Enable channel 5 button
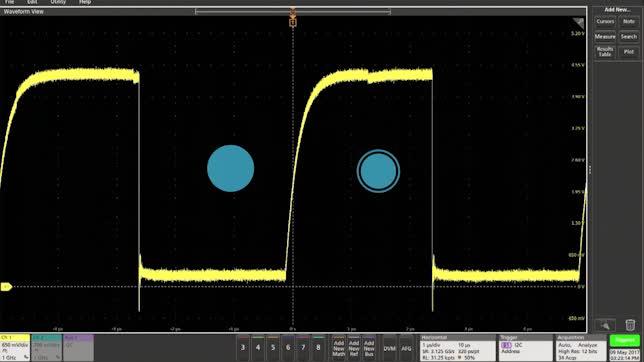Viewport: 644px width, 362px height. 273,348
